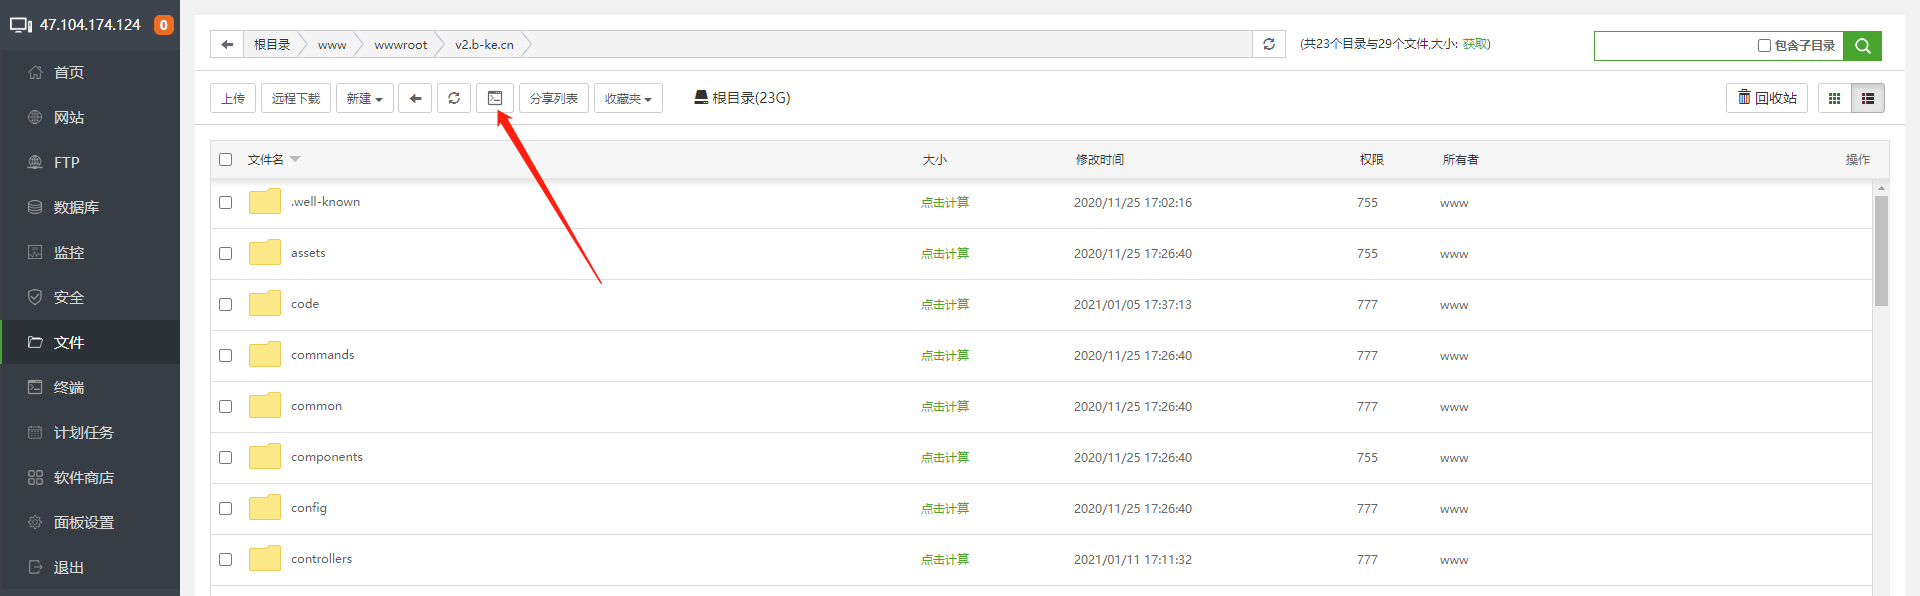Navigate to wwwroot breadcrumb
Screen dimensions: 1920x596
[401, 44]
